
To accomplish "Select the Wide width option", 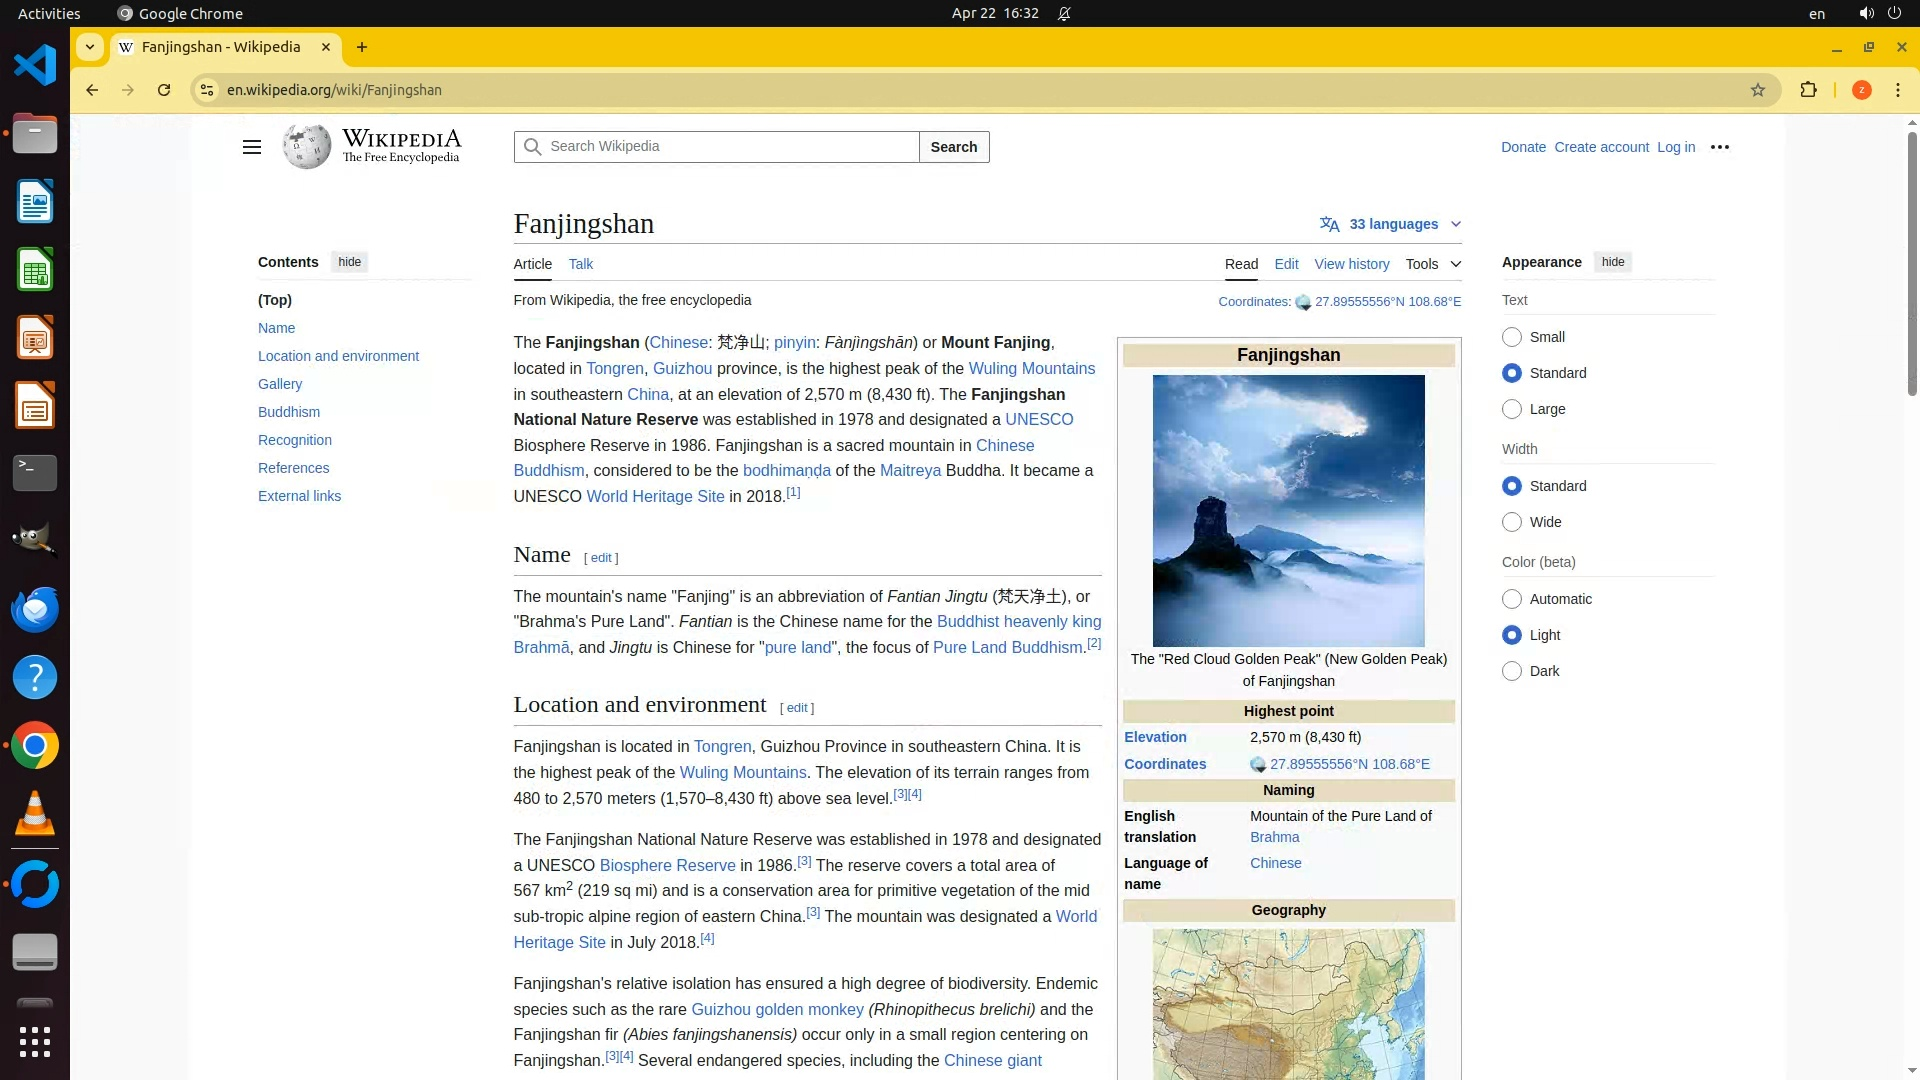I will coord(1511,522).
